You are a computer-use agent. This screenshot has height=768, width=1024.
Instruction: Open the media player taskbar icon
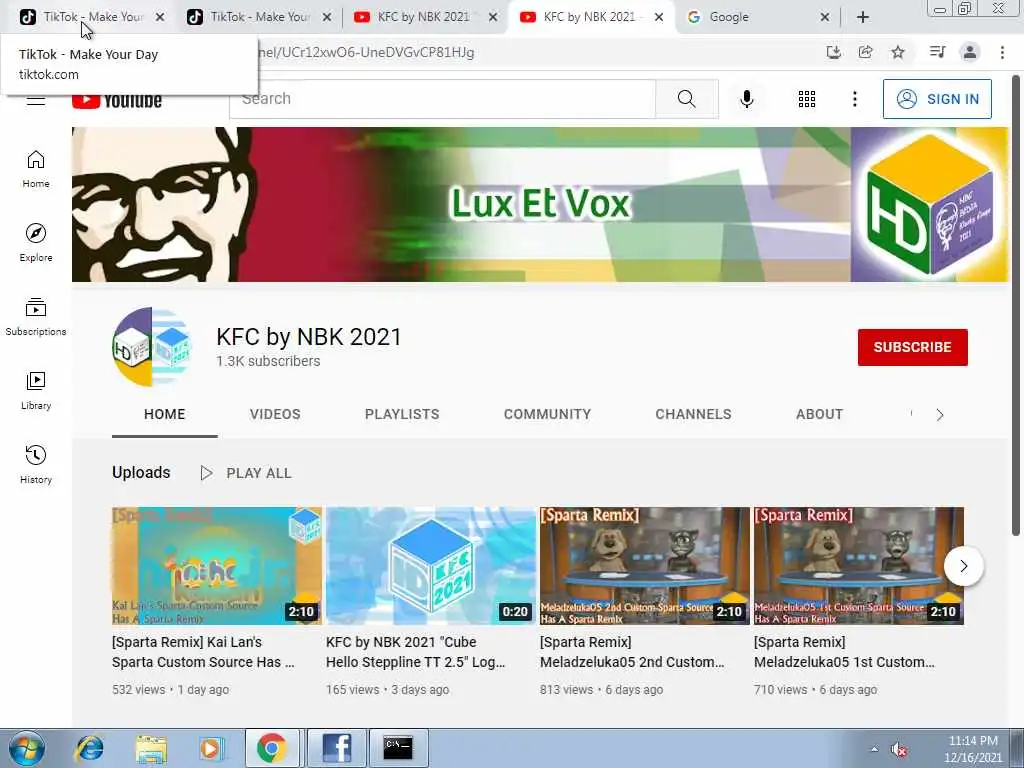210,748
